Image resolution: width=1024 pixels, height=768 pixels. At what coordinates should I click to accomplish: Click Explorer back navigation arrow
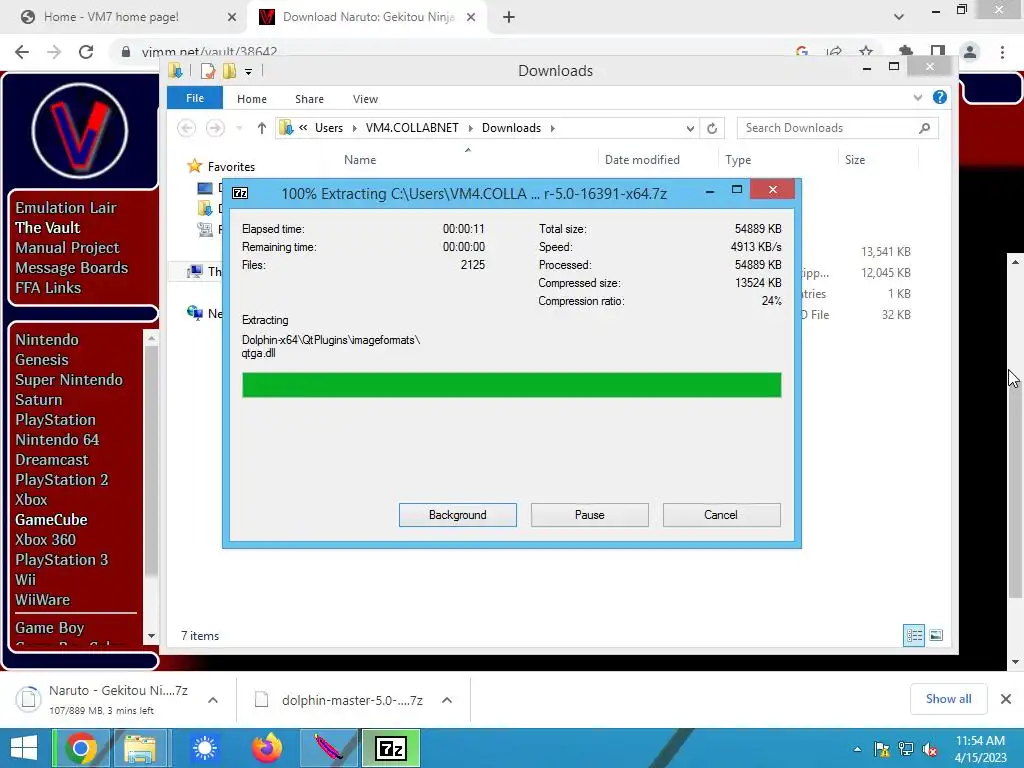186,128
